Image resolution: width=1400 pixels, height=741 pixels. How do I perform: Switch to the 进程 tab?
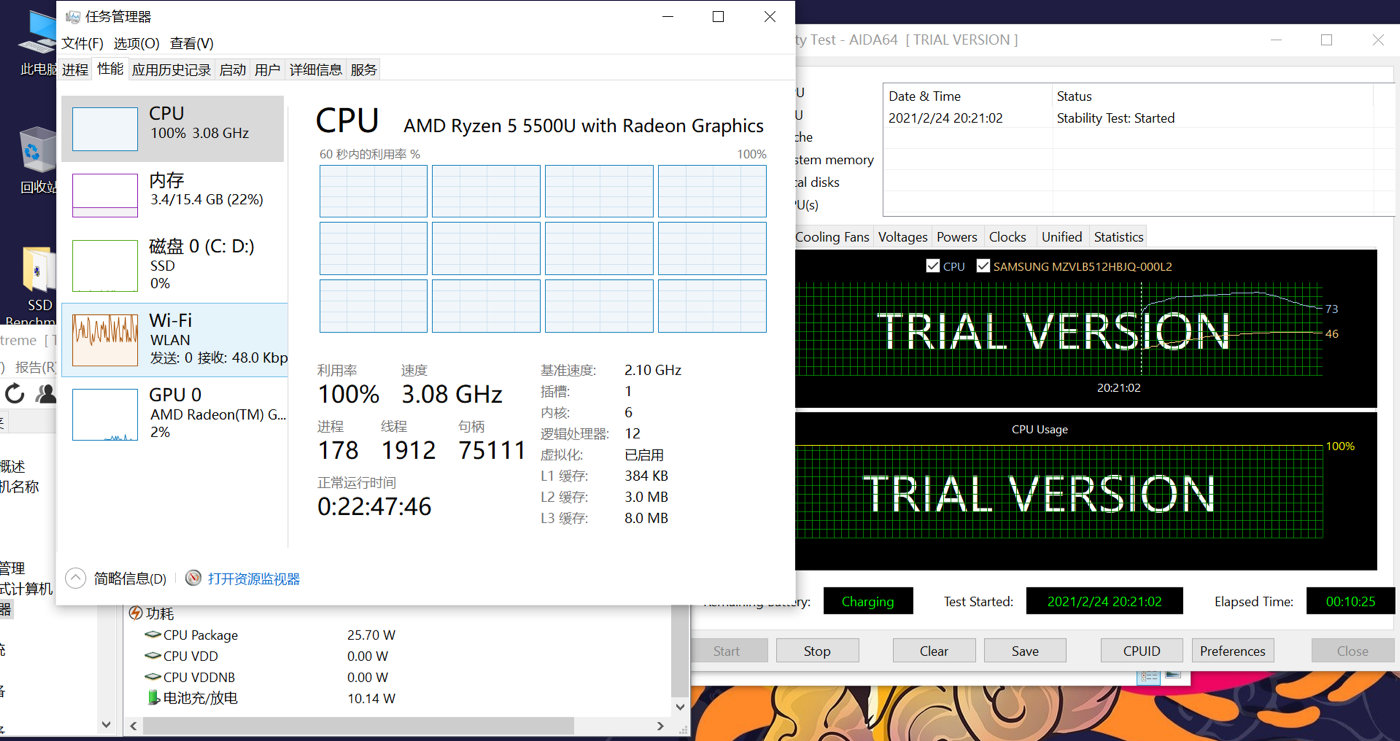(75, 69)
